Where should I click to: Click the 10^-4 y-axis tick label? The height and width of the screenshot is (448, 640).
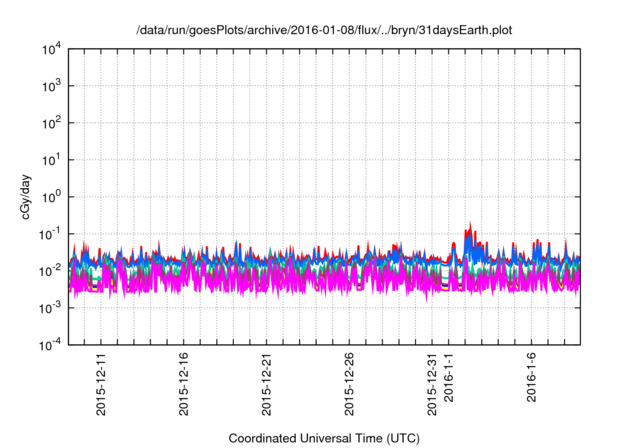click(x=49, y=344)
